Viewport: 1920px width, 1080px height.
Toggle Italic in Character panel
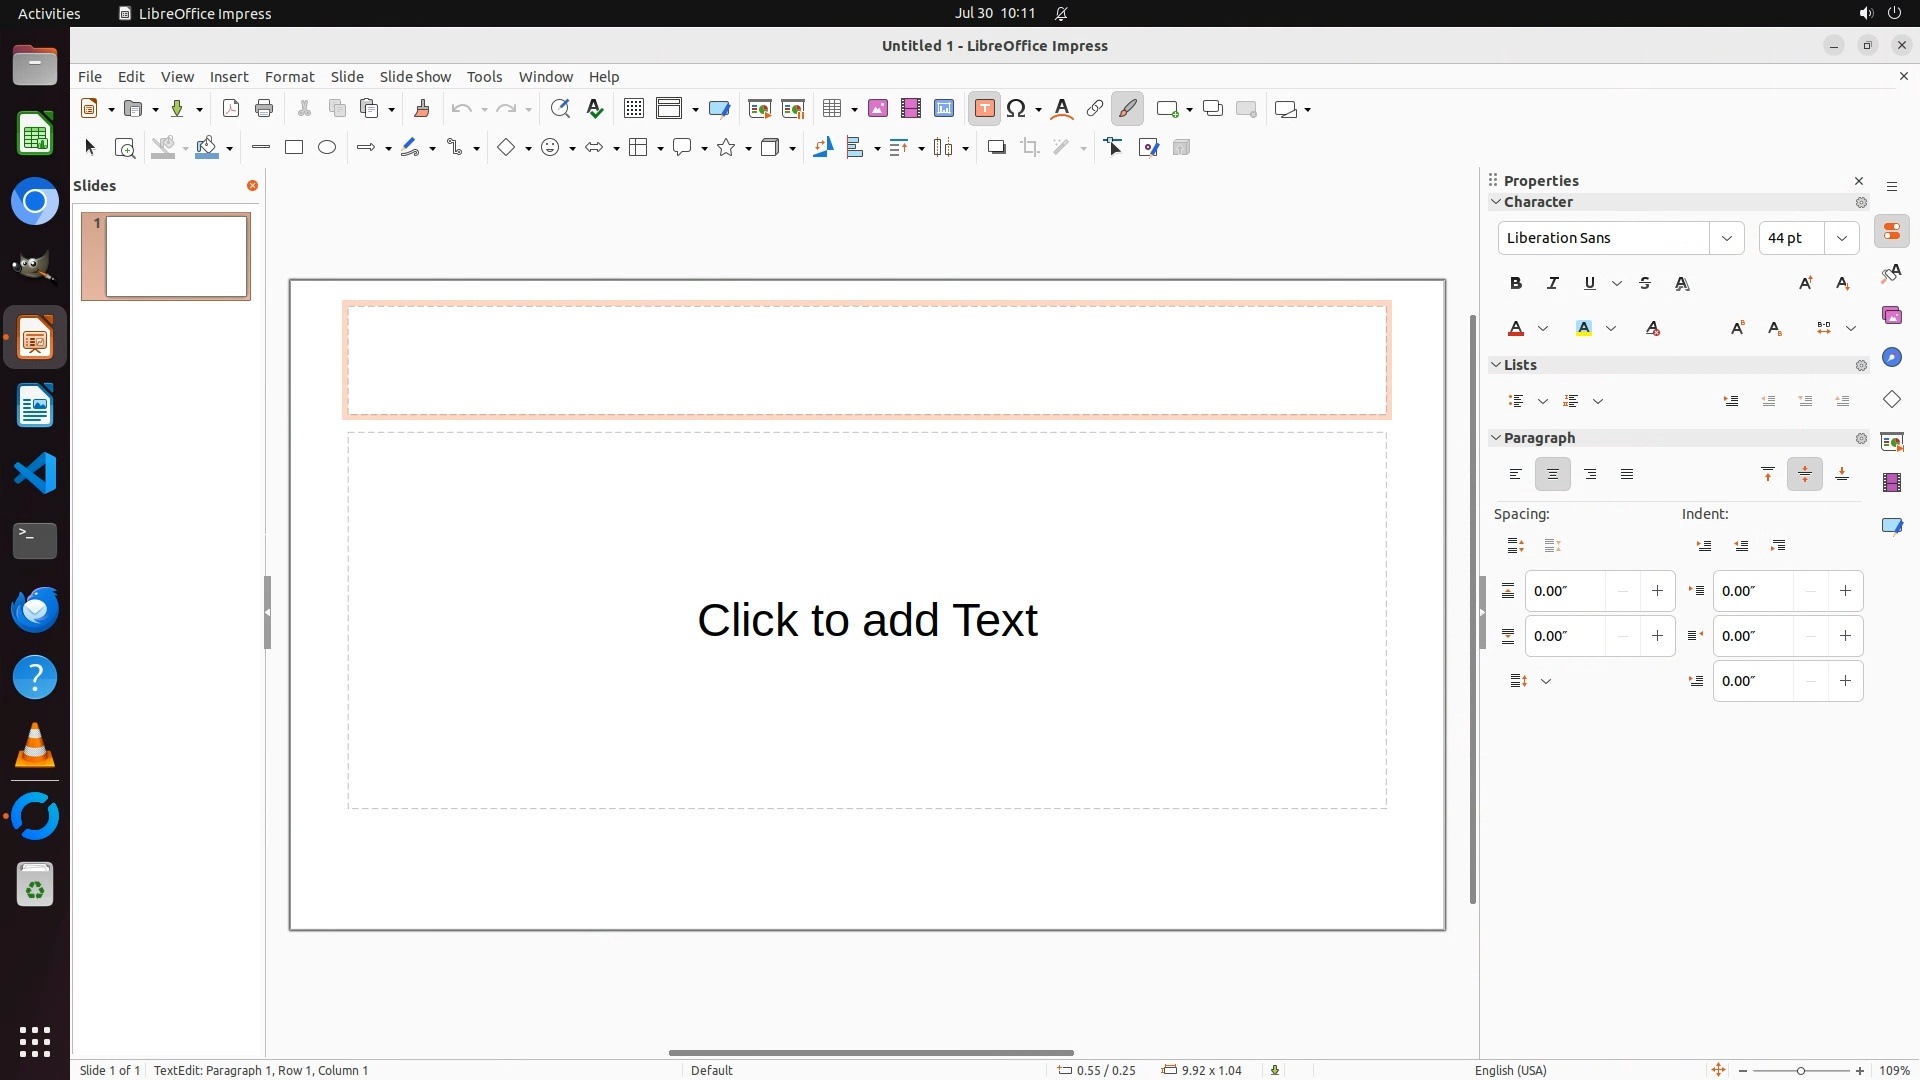point(1553,284)
